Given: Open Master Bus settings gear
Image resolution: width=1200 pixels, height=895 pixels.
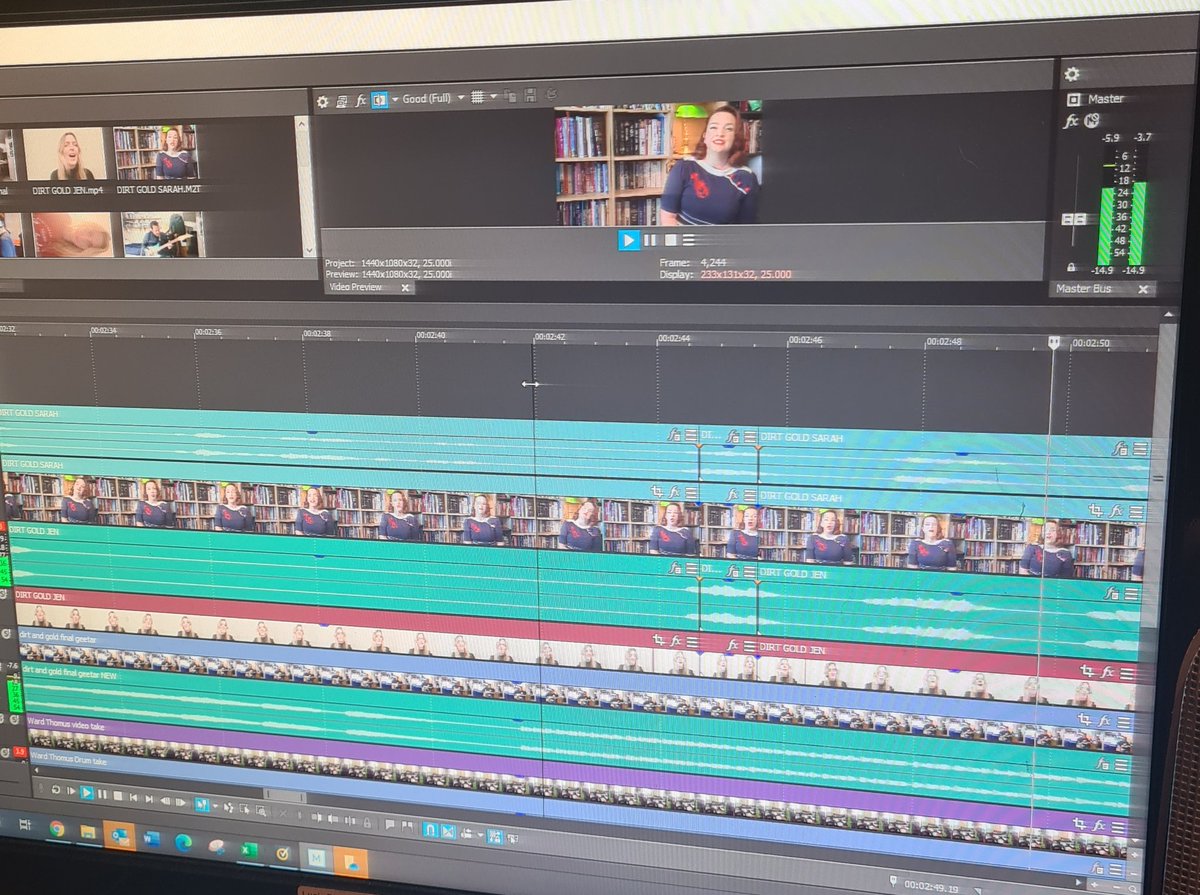Looking at the screenshot, I should [x=1072, y=74].
